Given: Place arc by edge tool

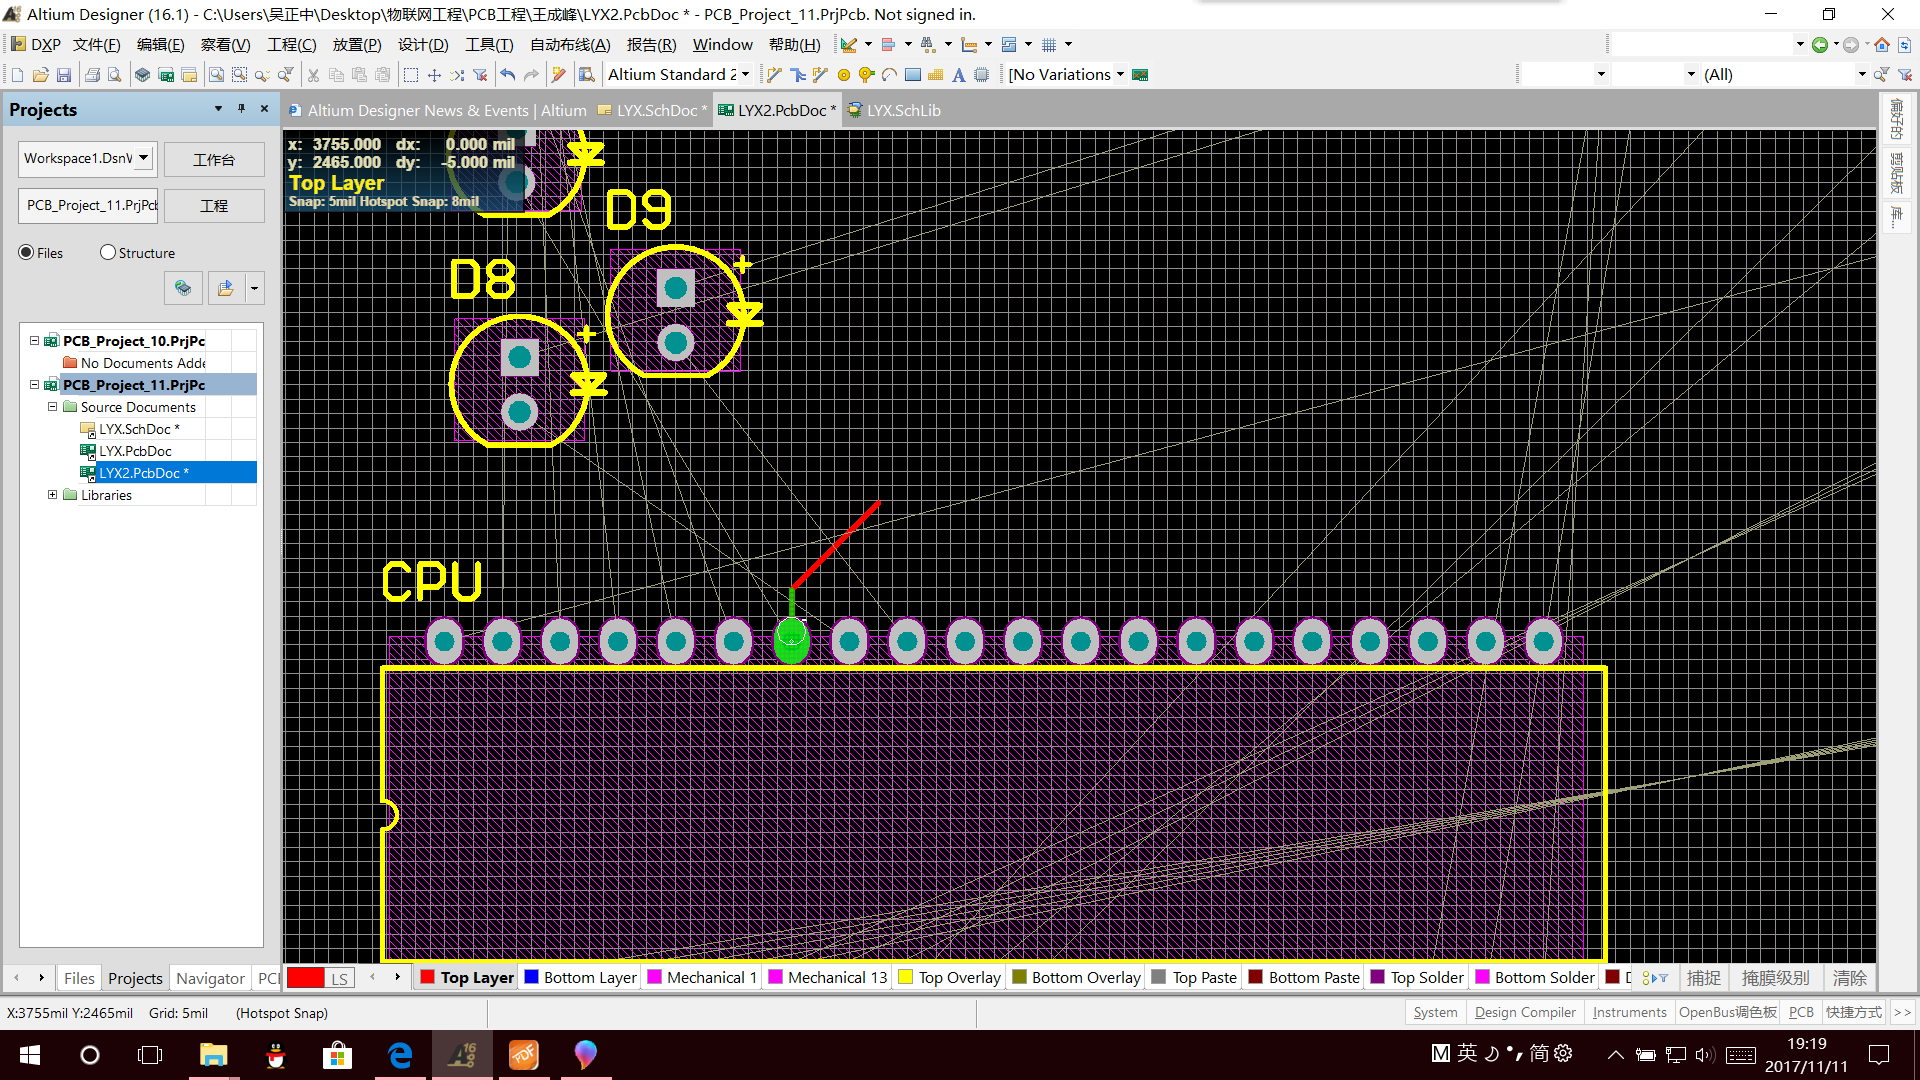Looking at the screenshot, I should [889, 75].
